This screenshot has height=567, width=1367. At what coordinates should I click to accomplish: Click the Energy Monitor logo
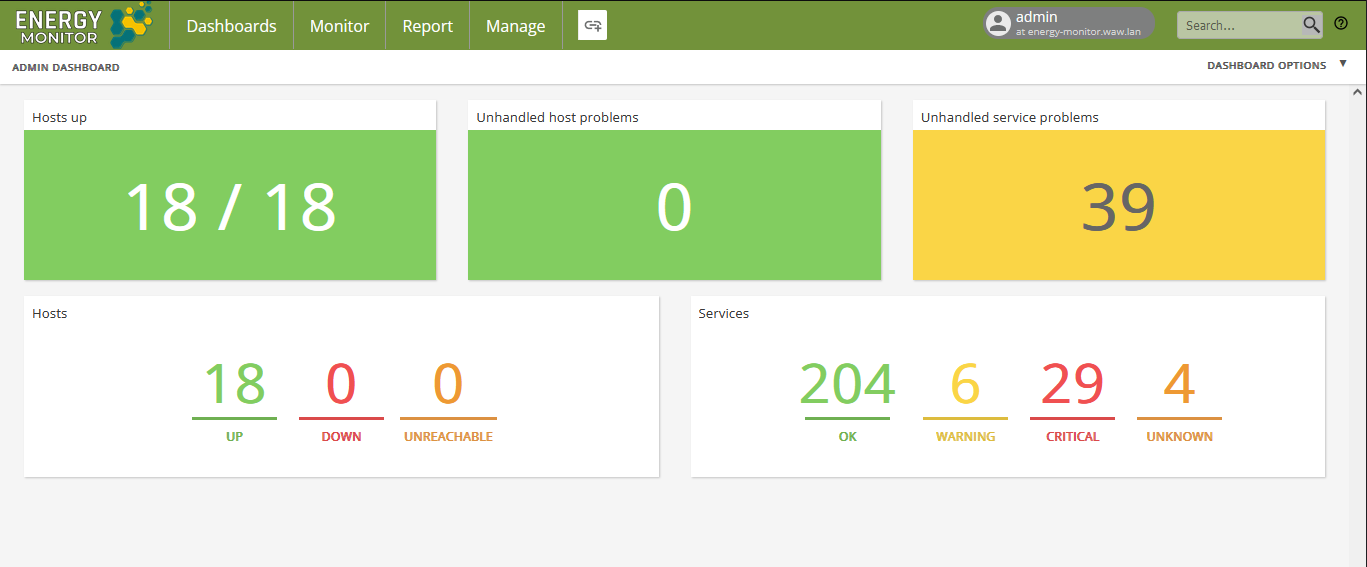[x=84, y=25]
